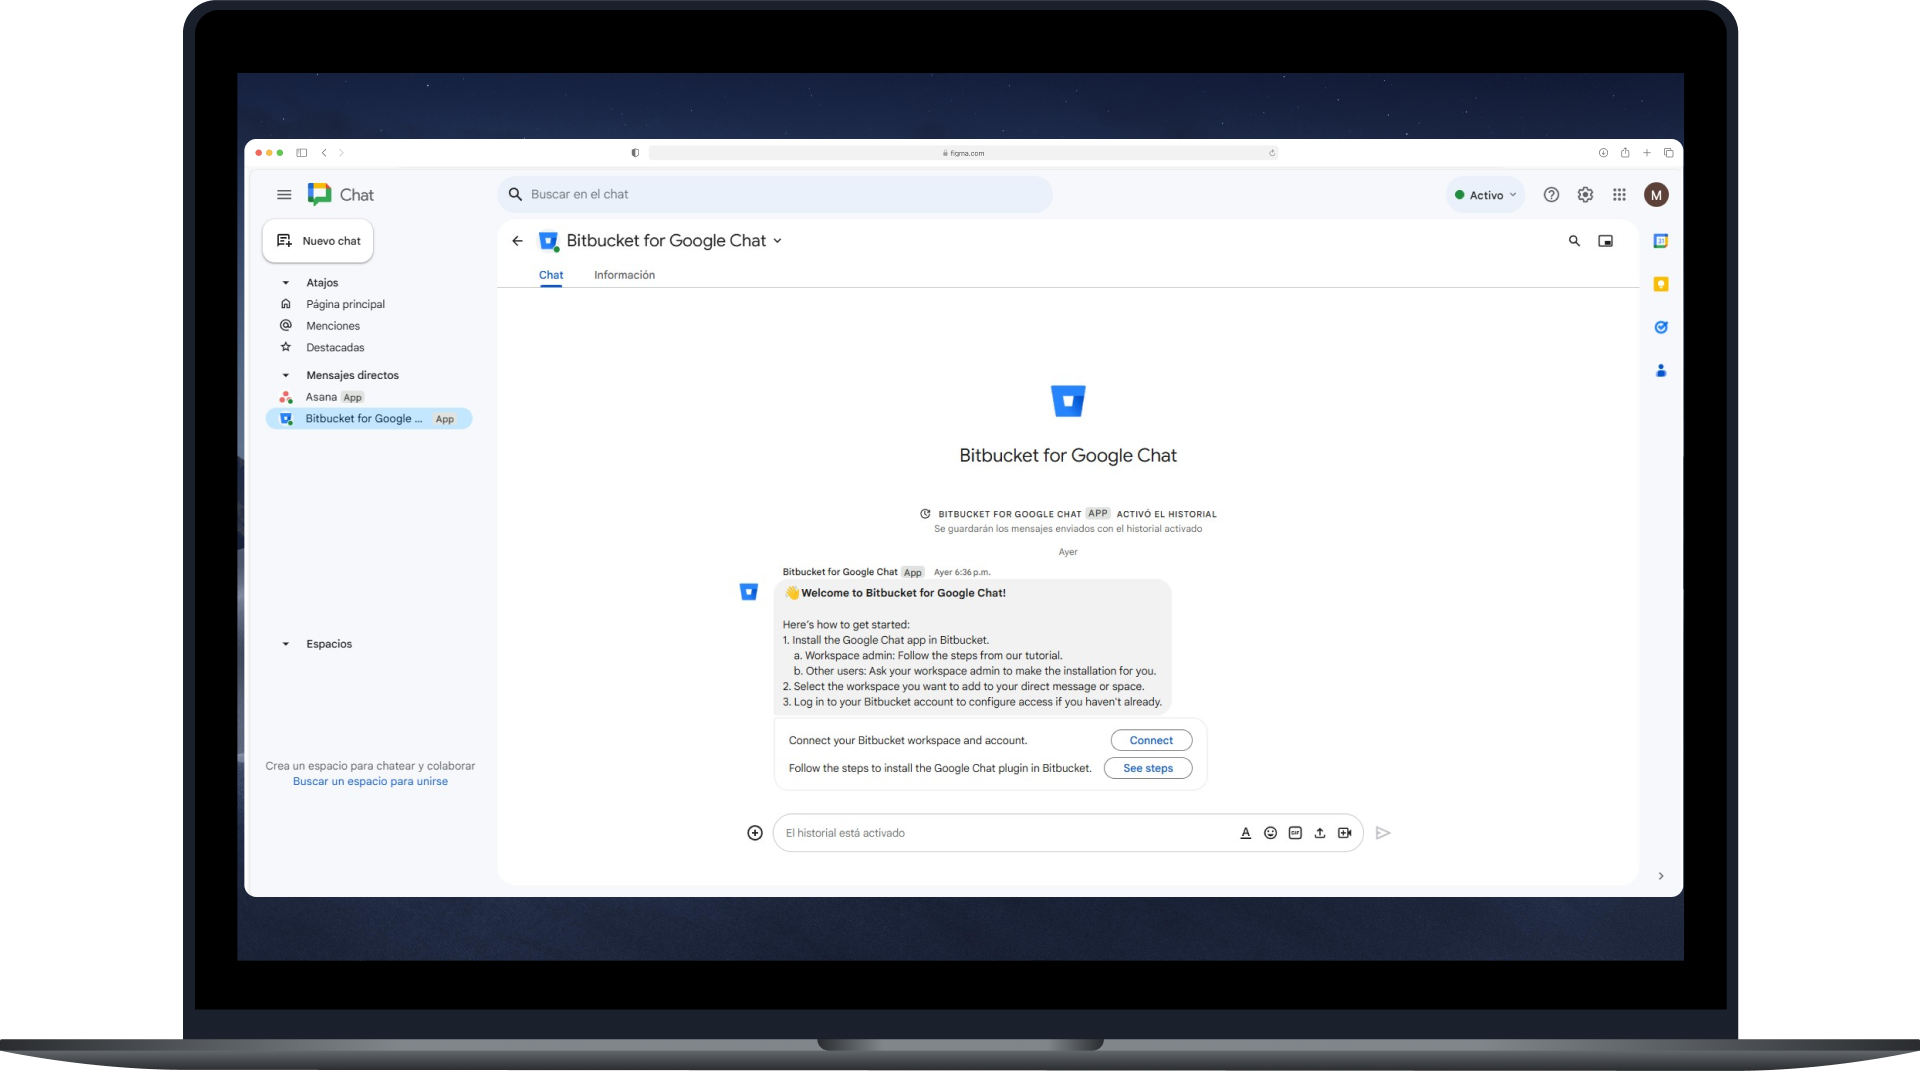Focus the Buscar en el chat field
The image size is (1920, 1071).
(775, 195)
